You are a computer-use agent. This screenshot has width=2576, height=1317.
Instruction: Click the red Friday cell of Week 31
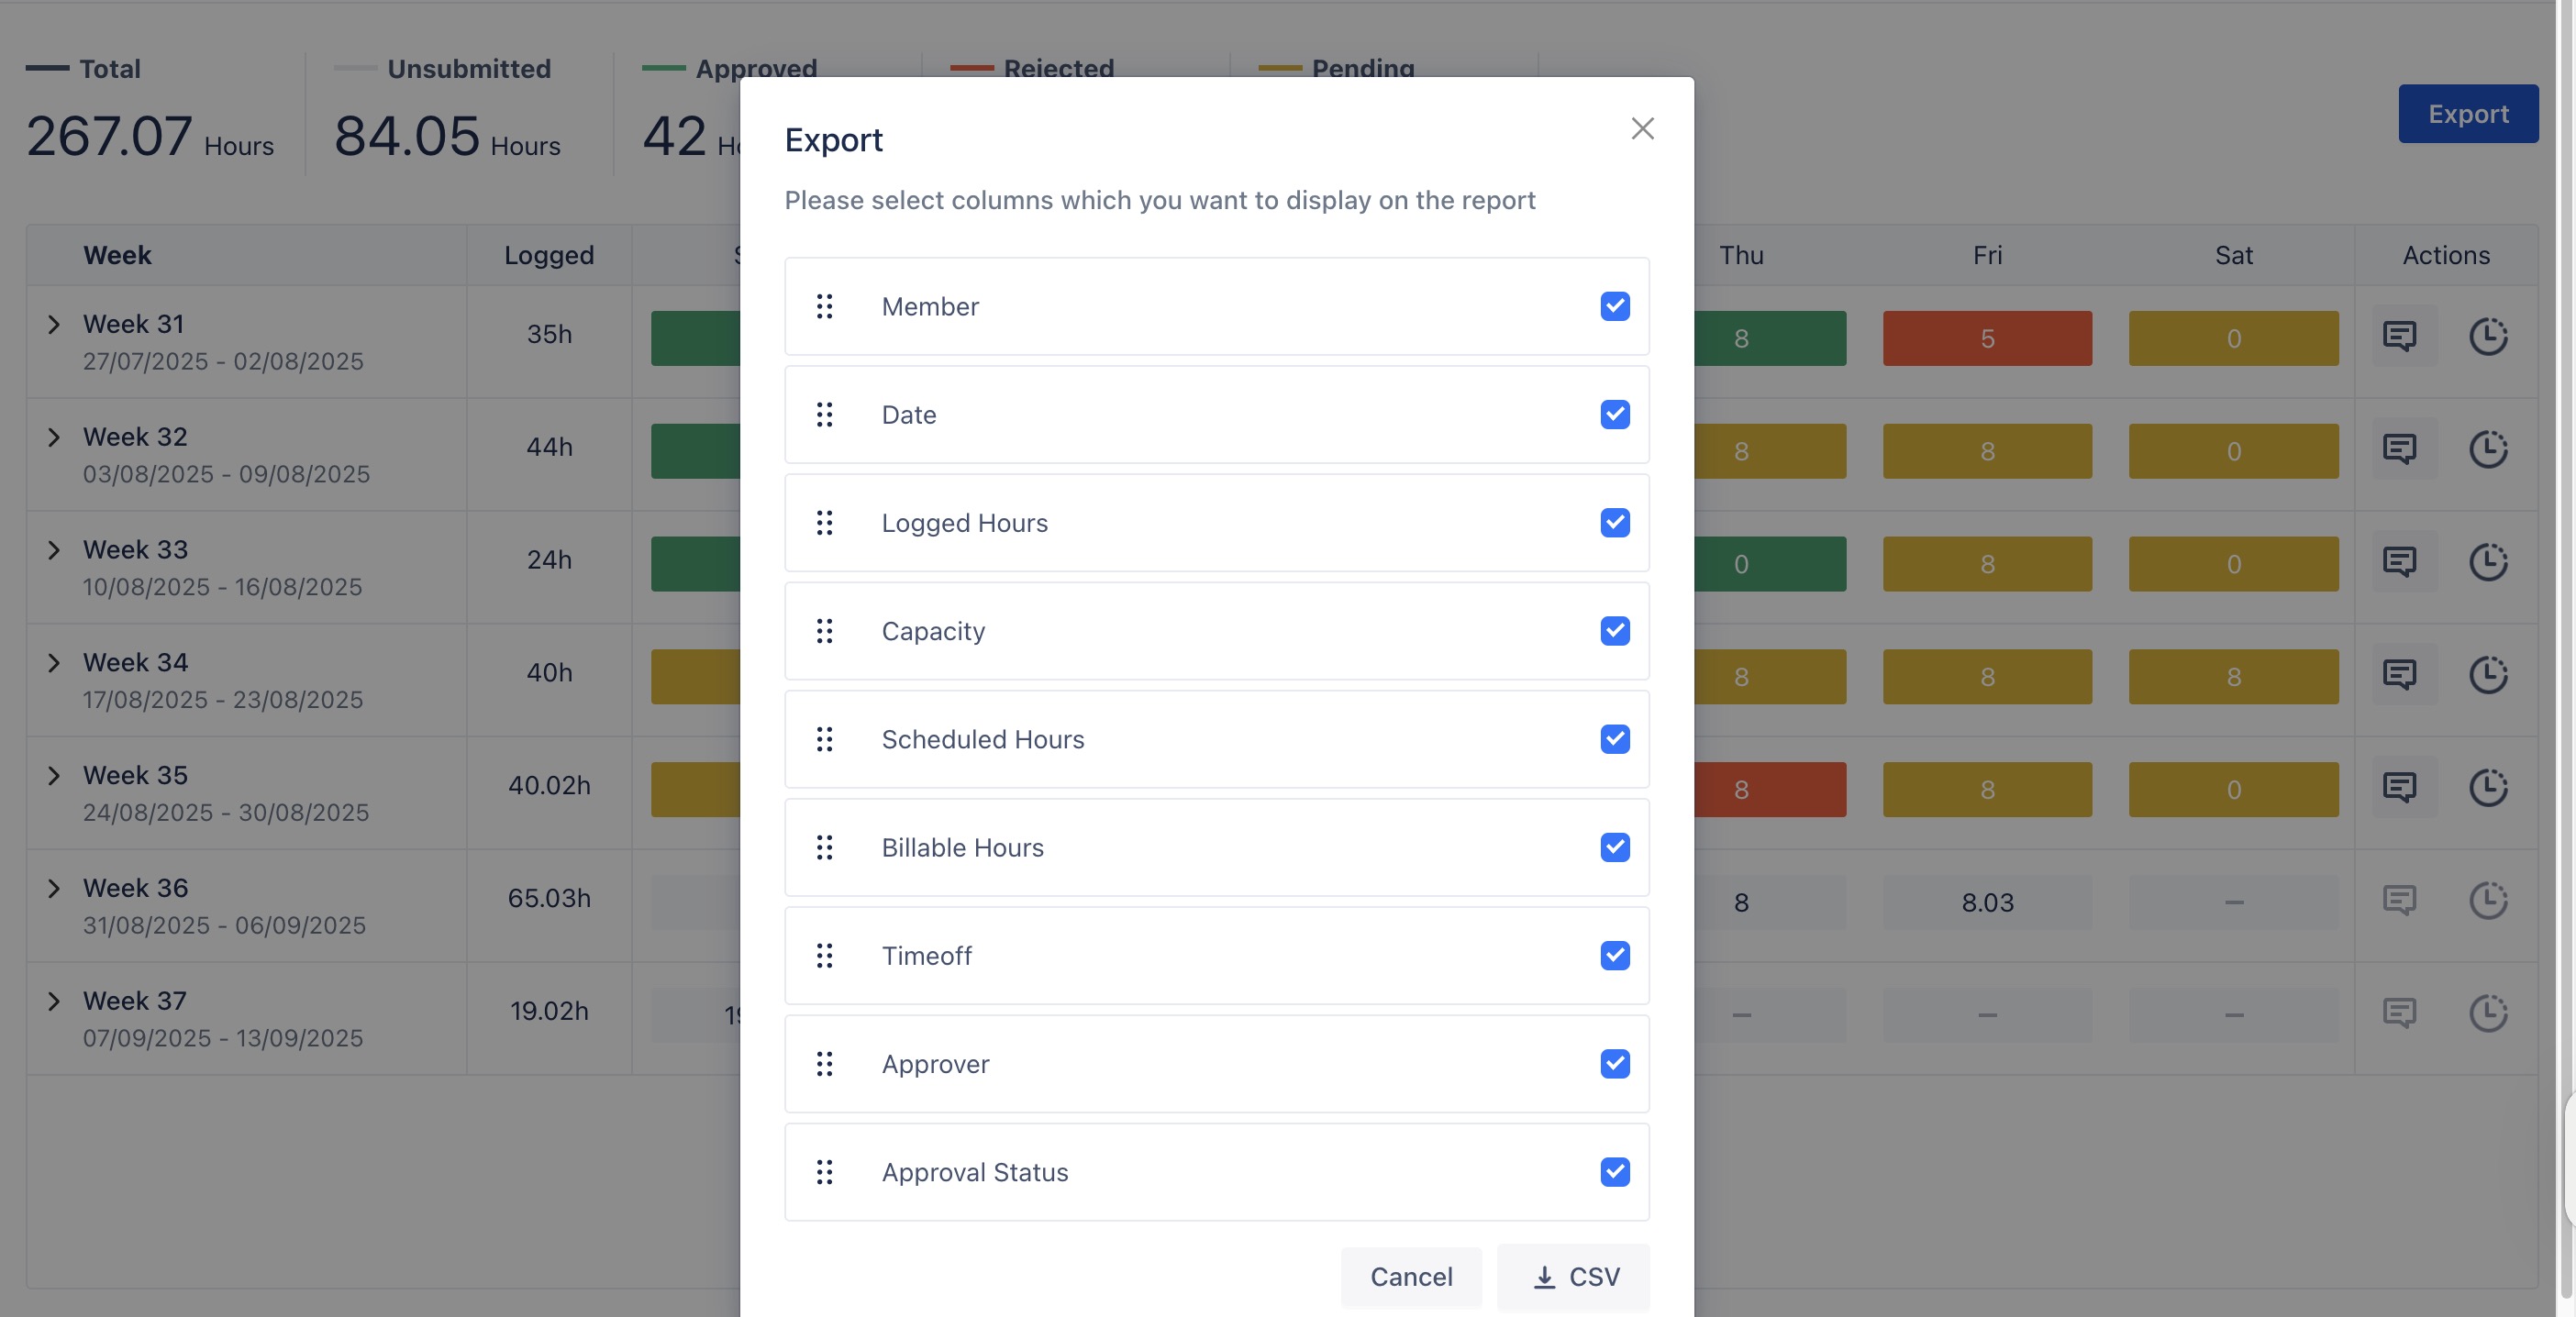click(1987, 338)
